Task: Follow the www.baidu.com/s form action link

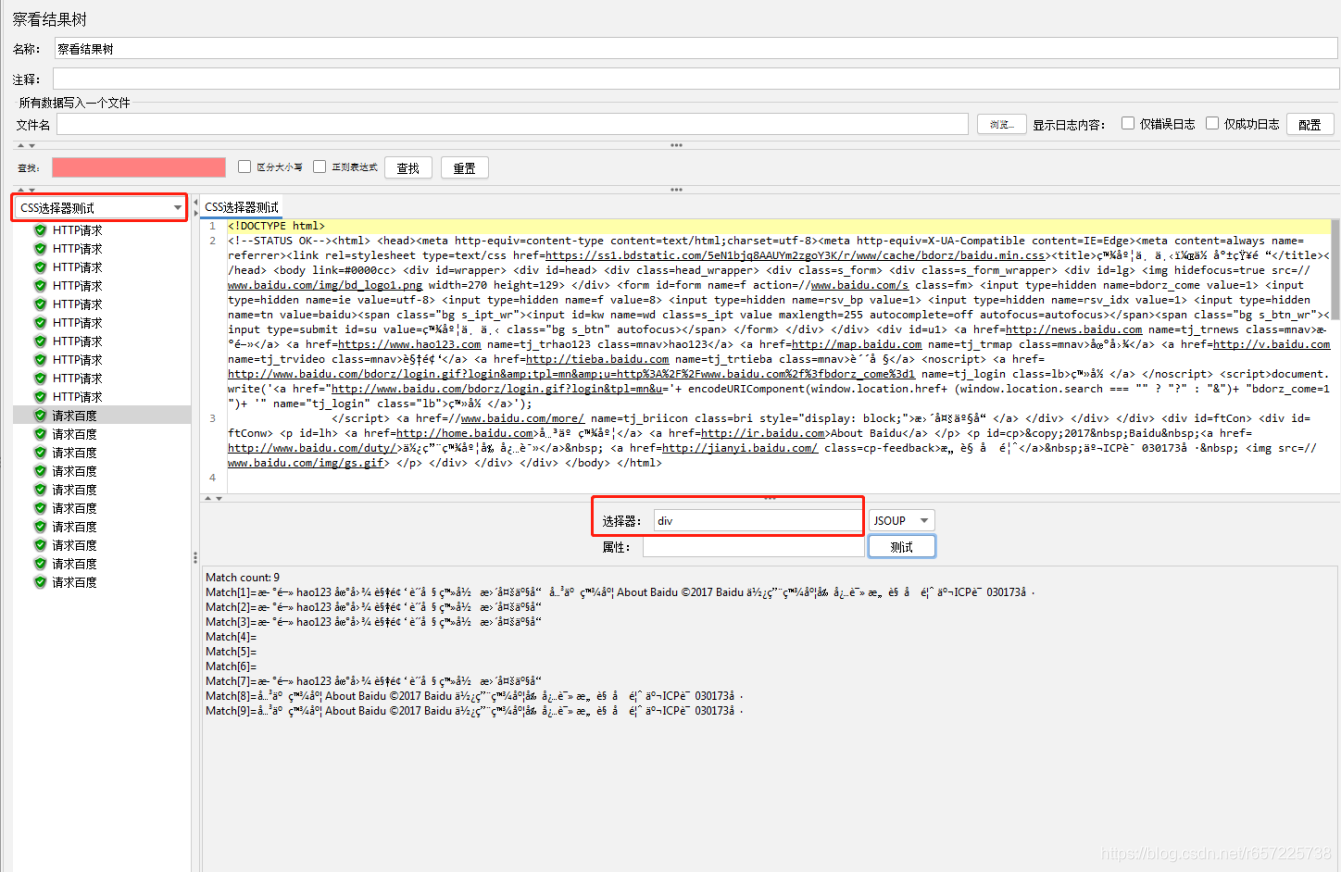Action: 859,285
